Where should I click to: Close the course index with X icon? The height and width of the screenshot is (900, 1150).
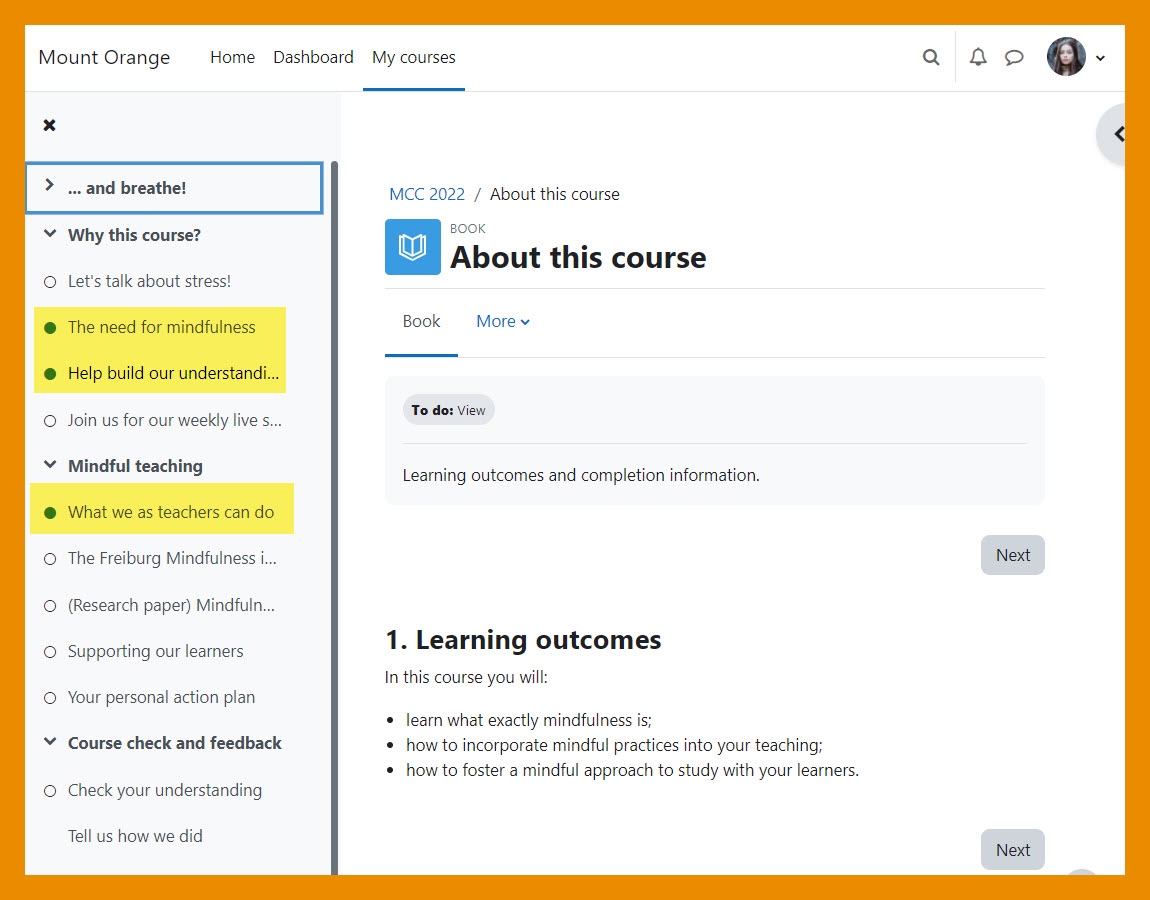[49, 125]
